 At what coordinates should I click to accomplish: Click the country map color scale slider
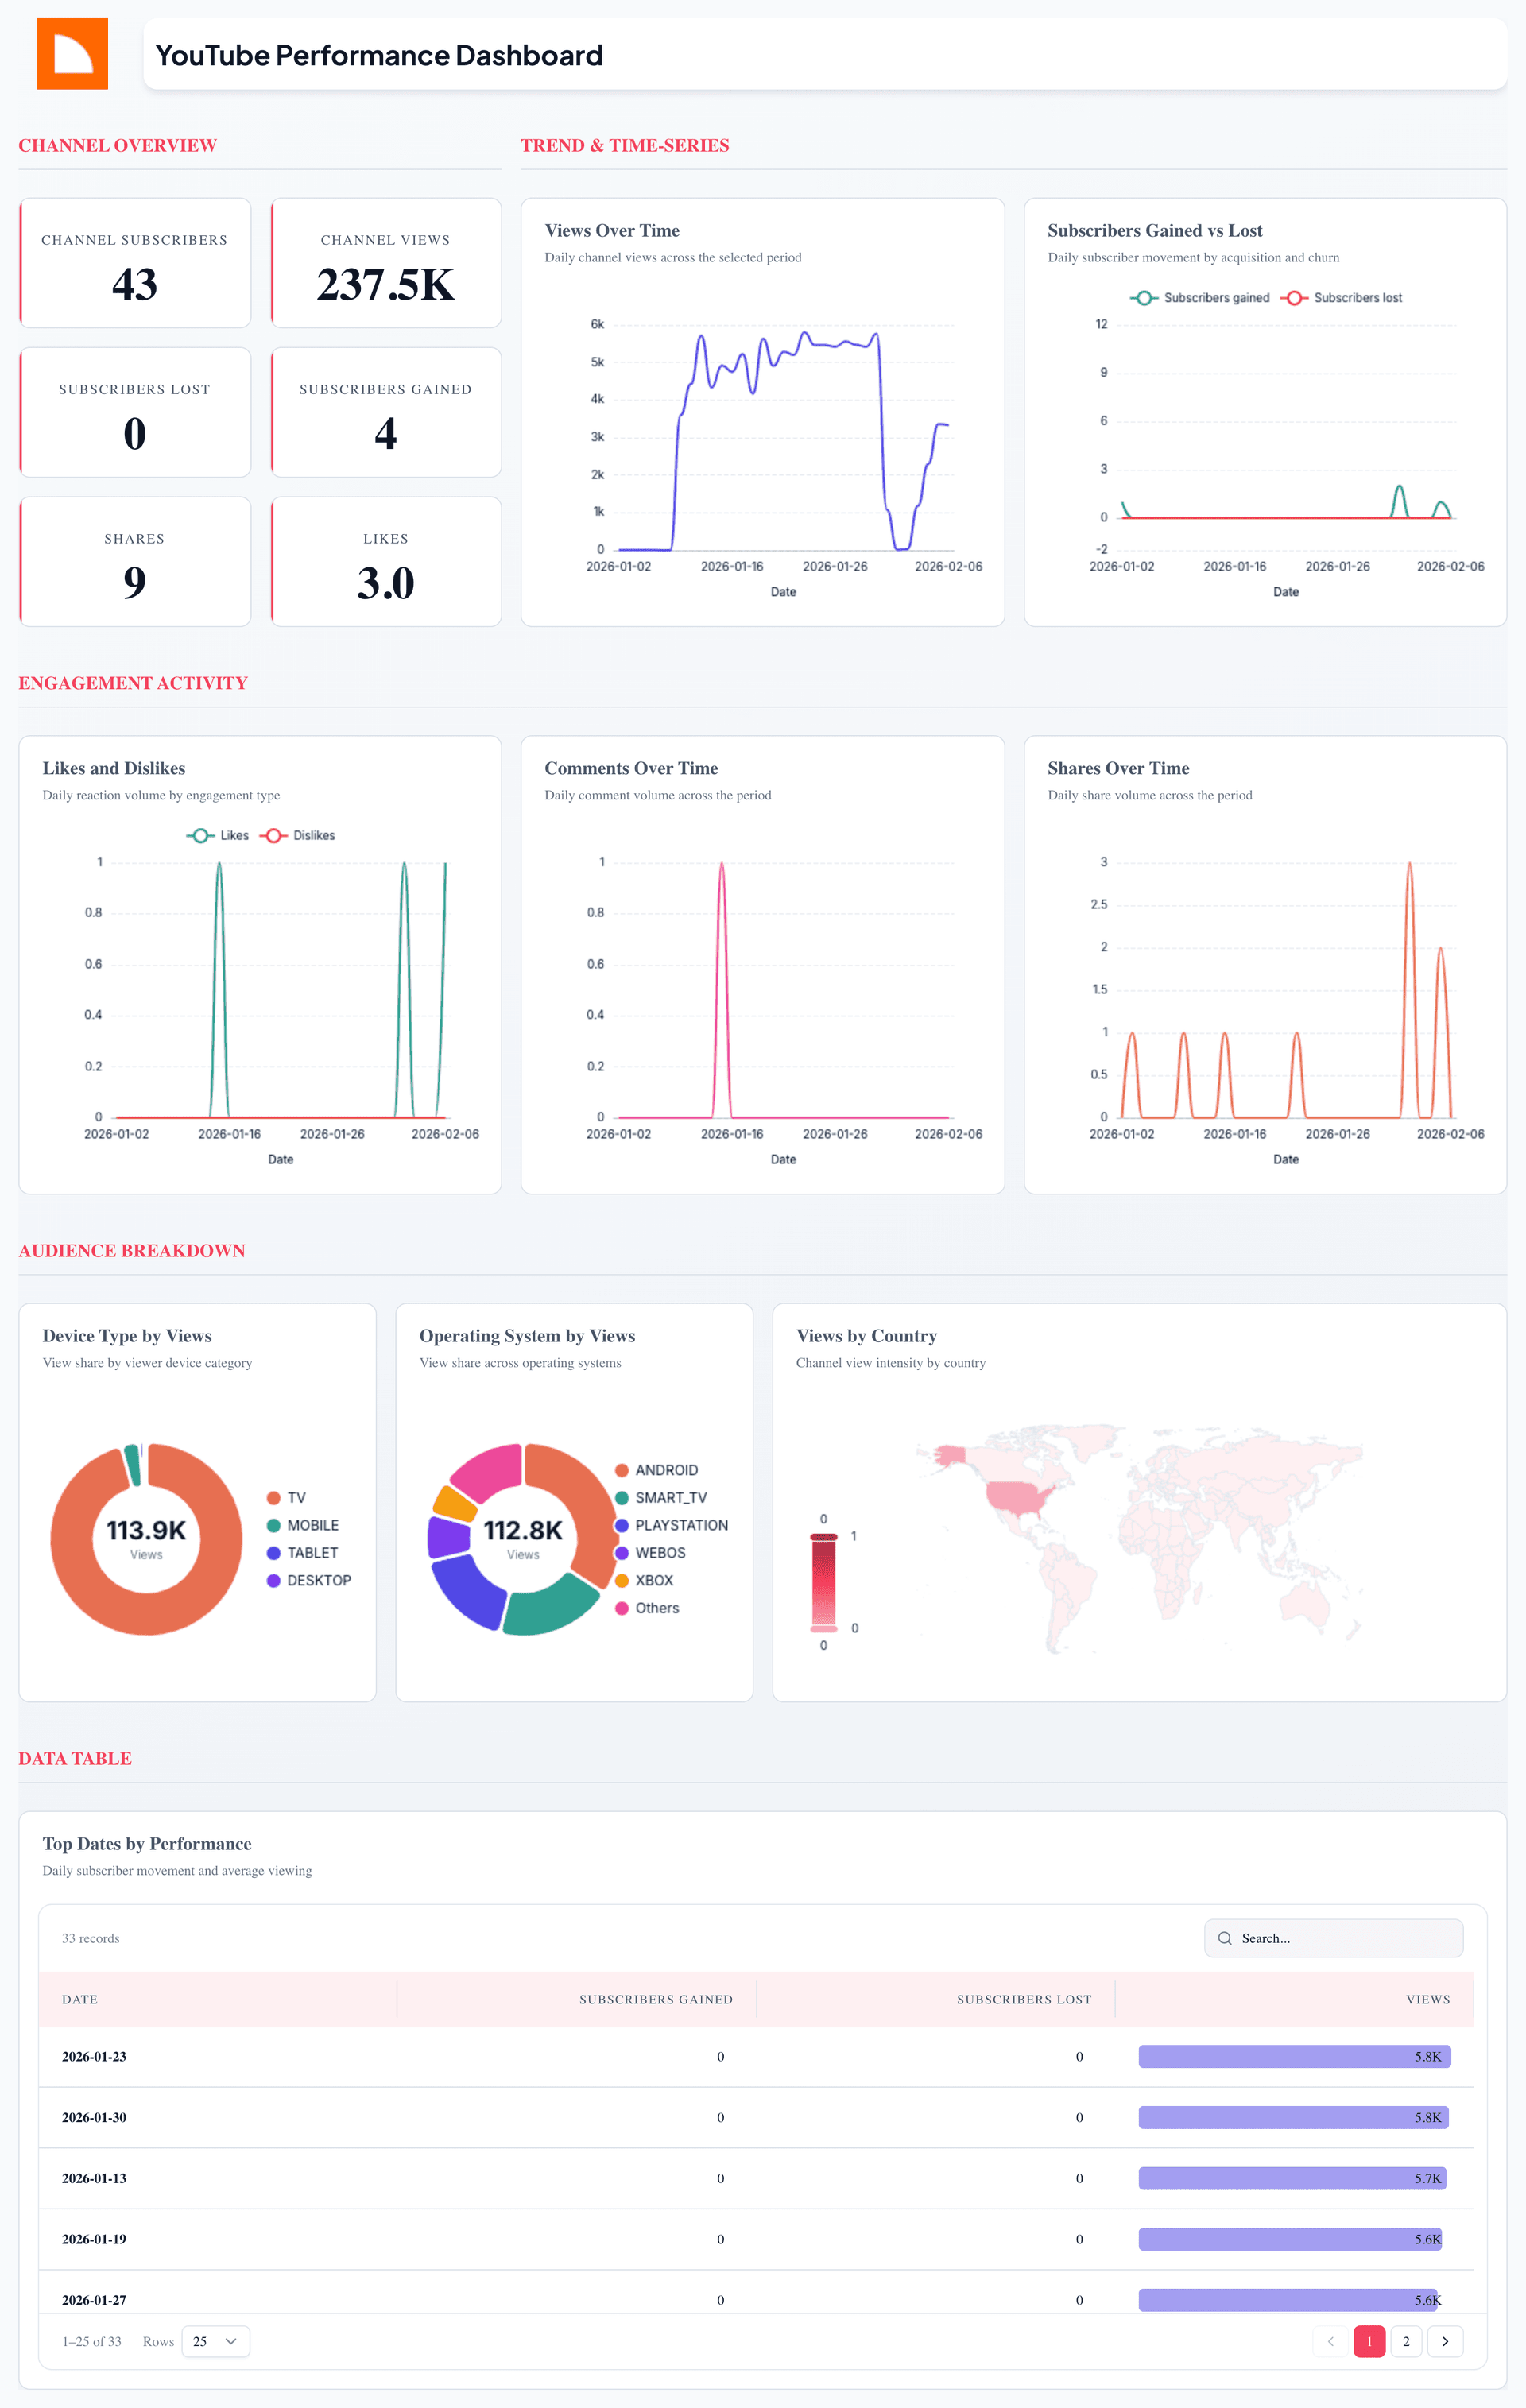824,1583
